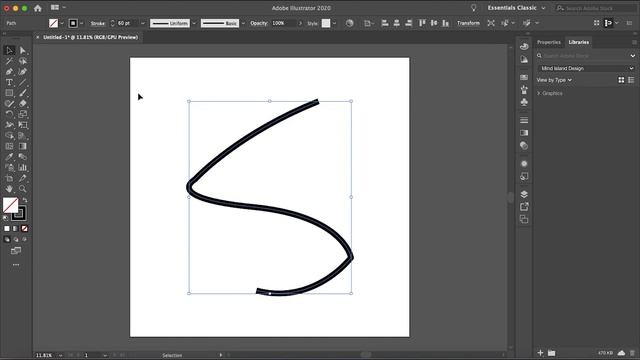Click Horizontal Align Left button

point(384,23)
